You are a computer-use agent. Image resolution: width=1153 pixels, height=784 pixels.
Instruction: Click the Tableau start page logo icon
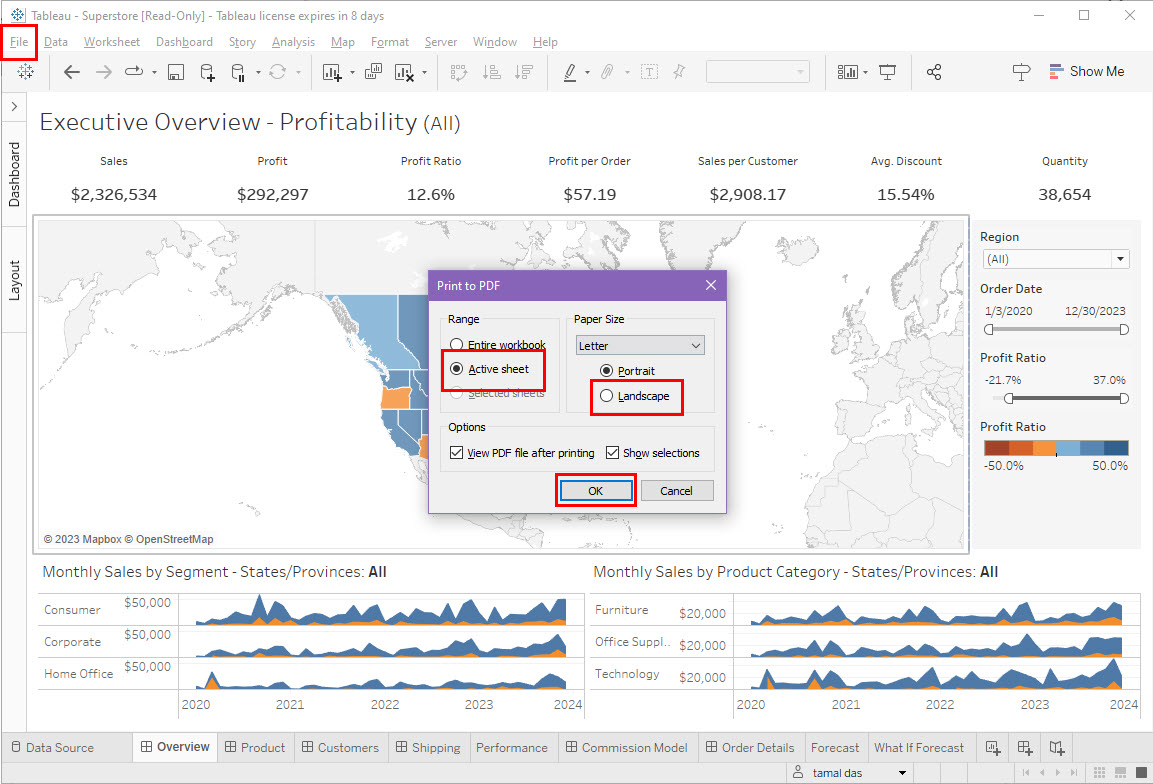pos(25,71)
